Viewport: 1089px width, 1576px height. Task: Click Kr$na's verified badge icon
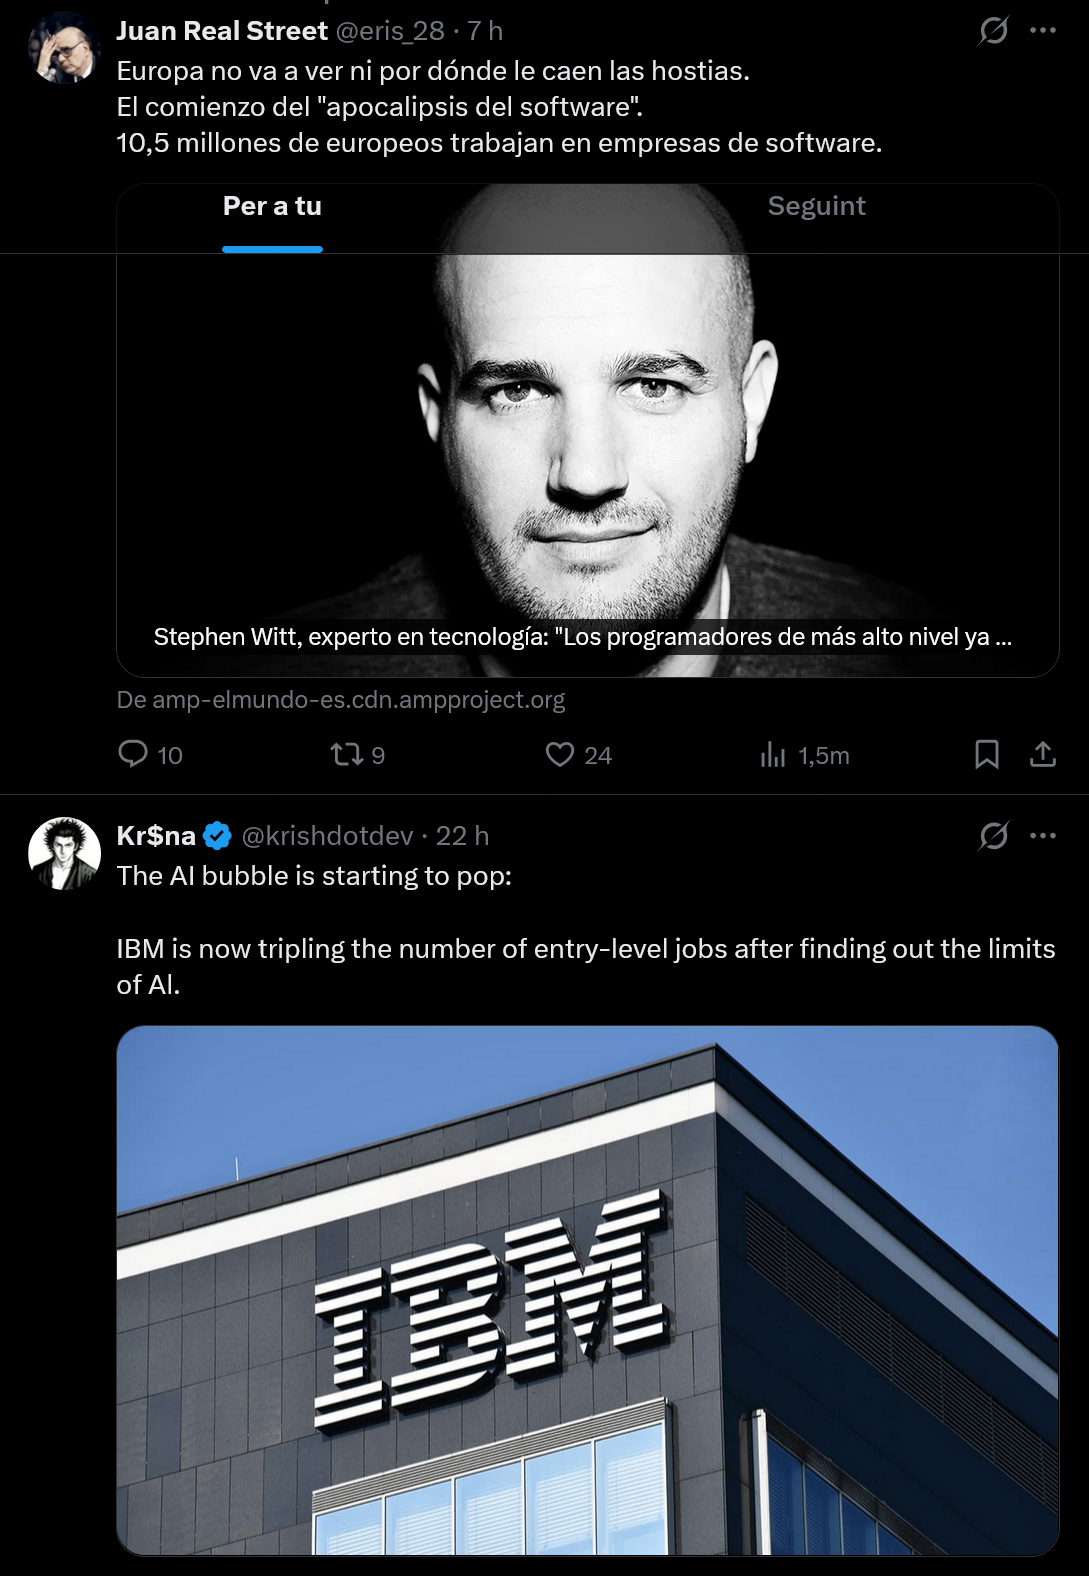[x=217, y=836]
